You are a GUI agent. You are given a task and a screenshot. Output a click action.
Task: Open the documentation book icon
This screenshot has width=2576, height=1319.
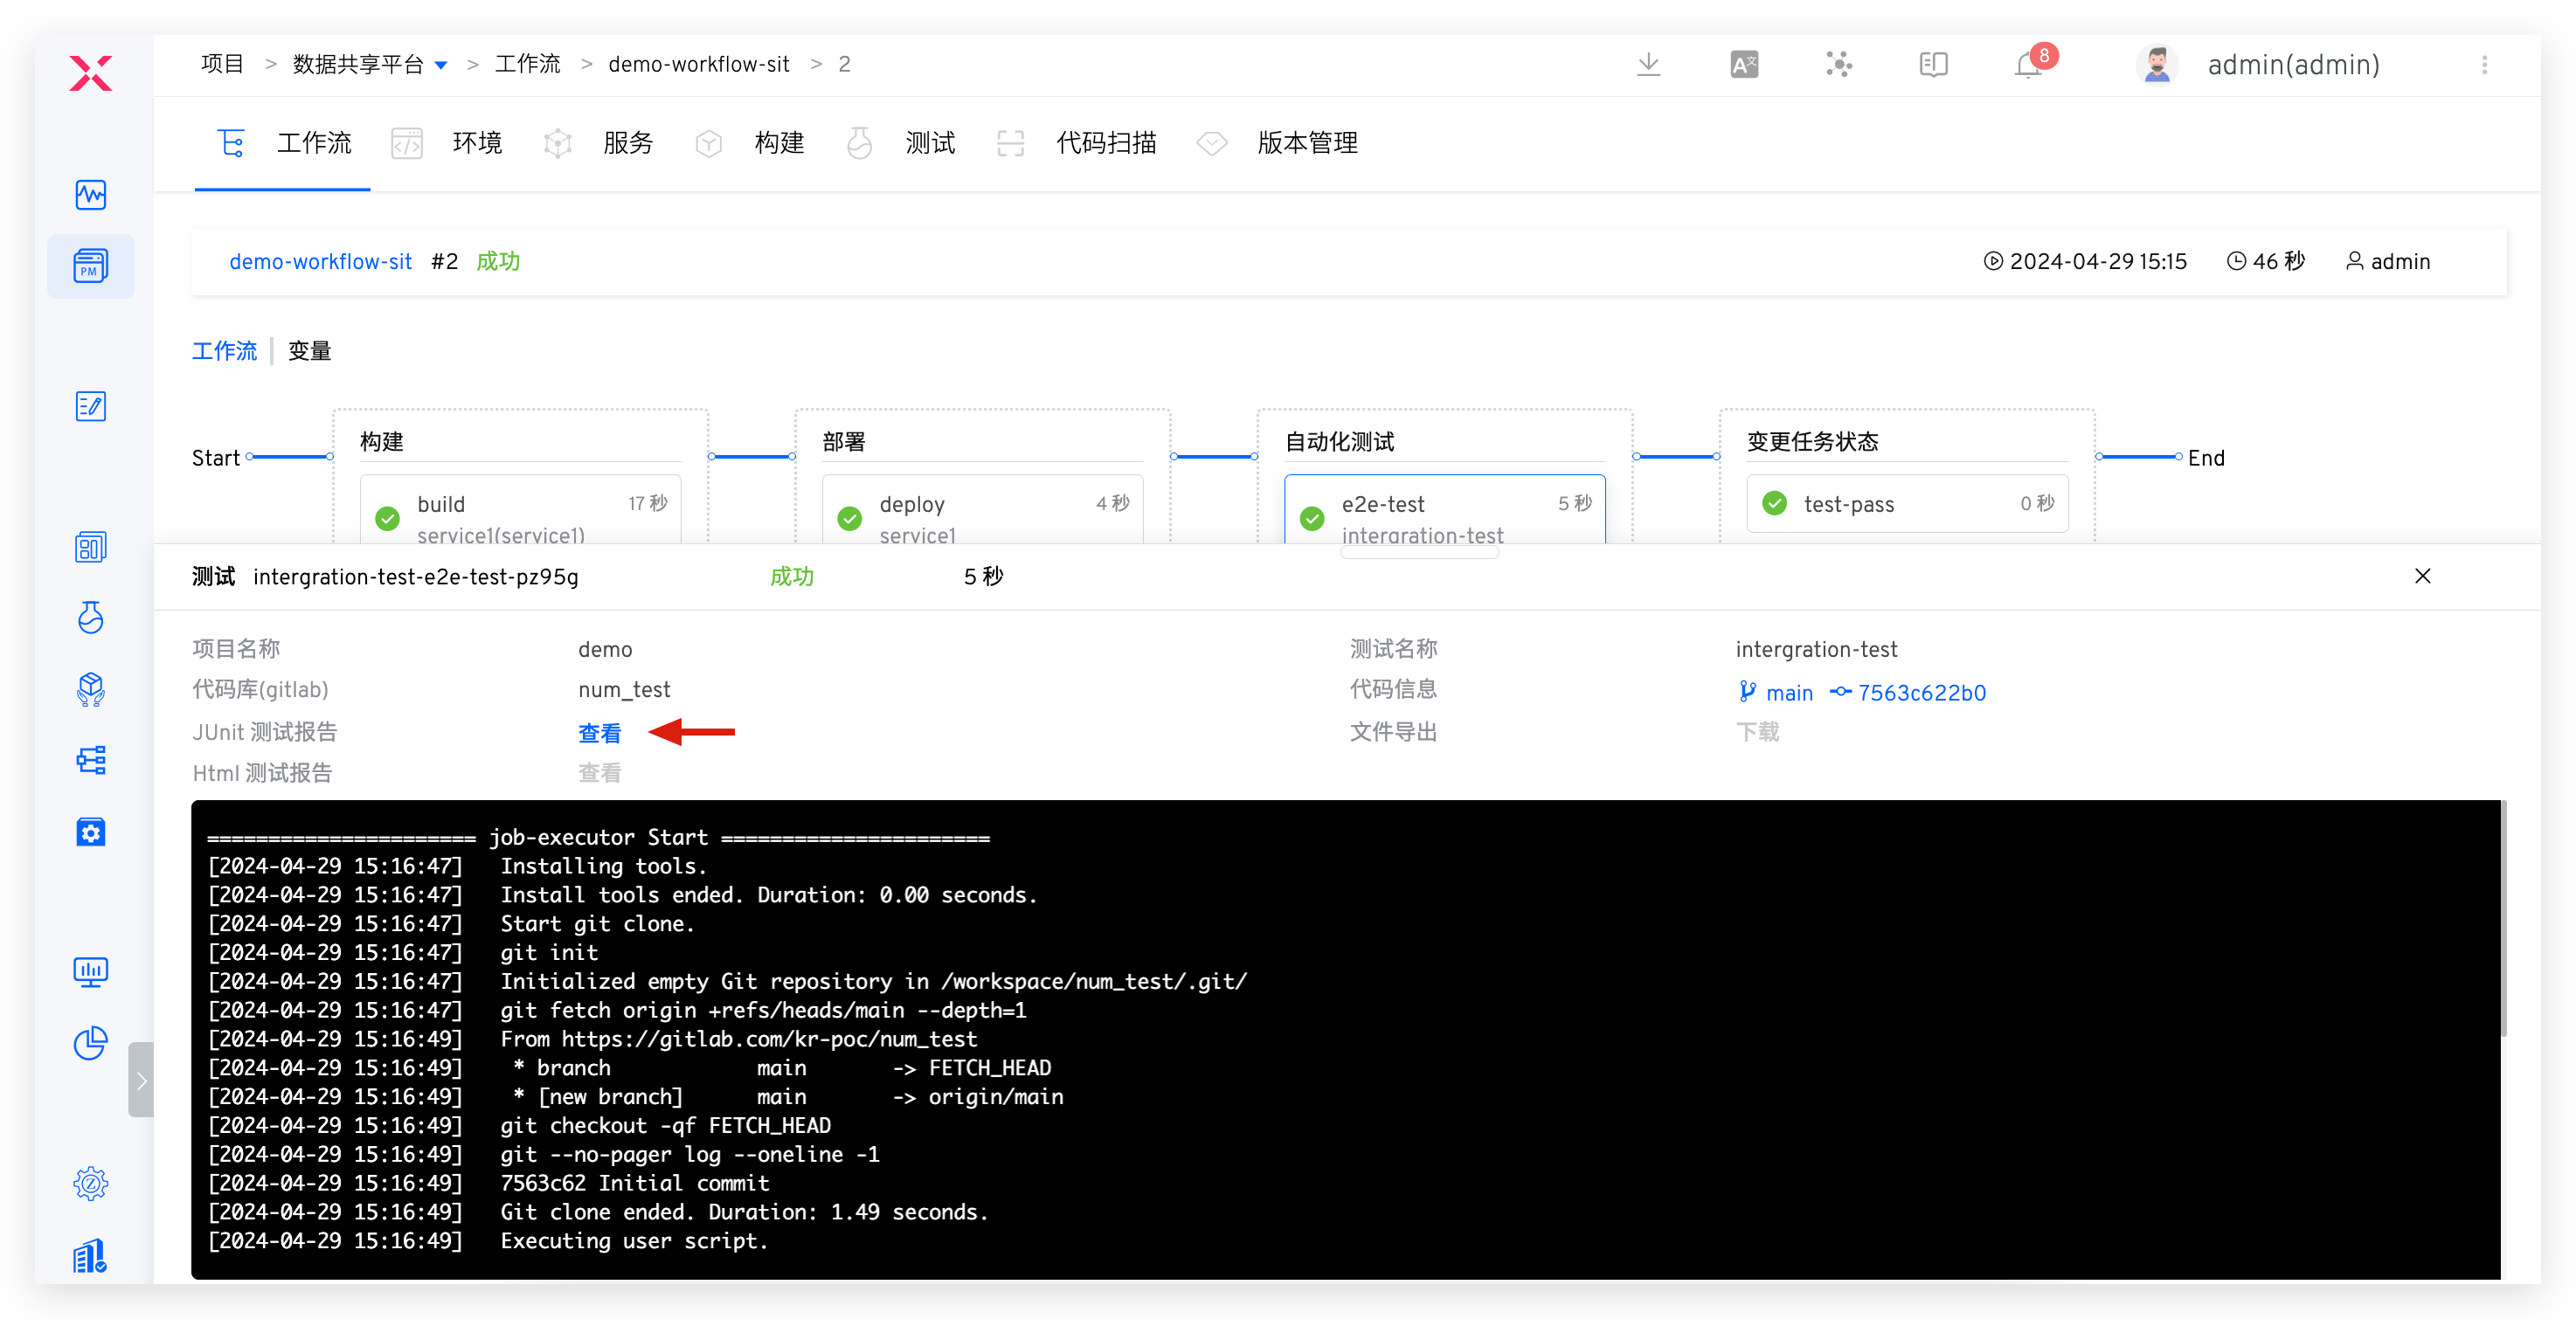[x=1933, y=65]
